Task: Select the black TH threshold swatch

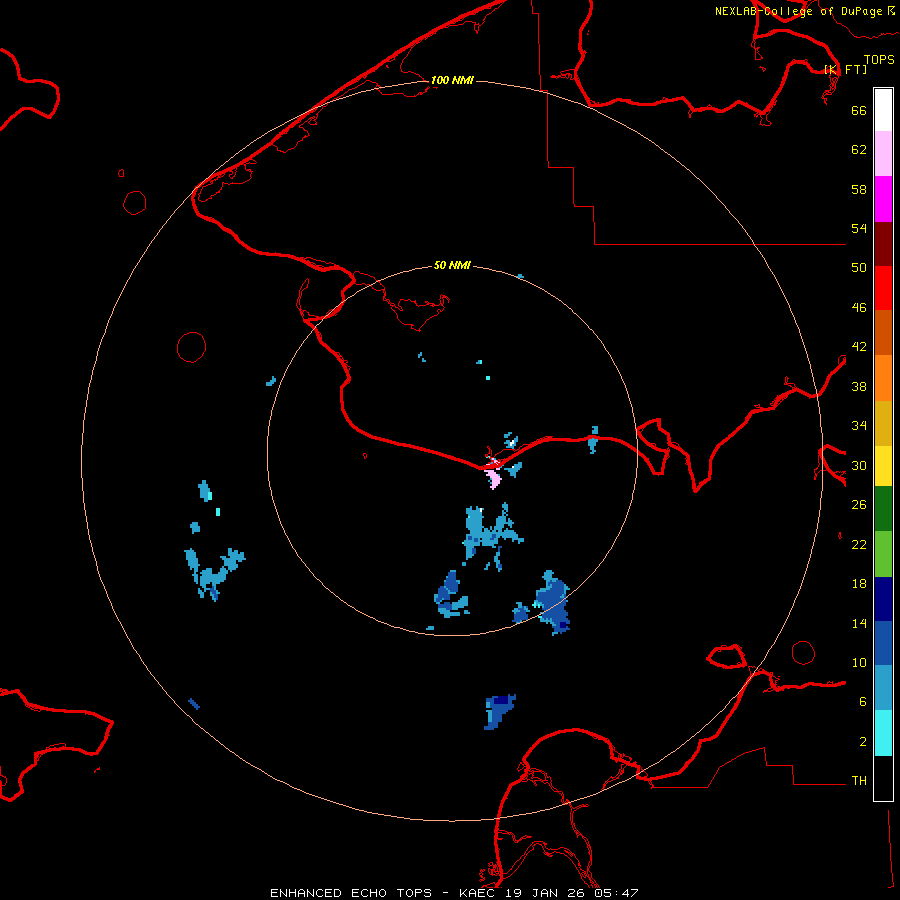Action: click(x=883, y=778)
